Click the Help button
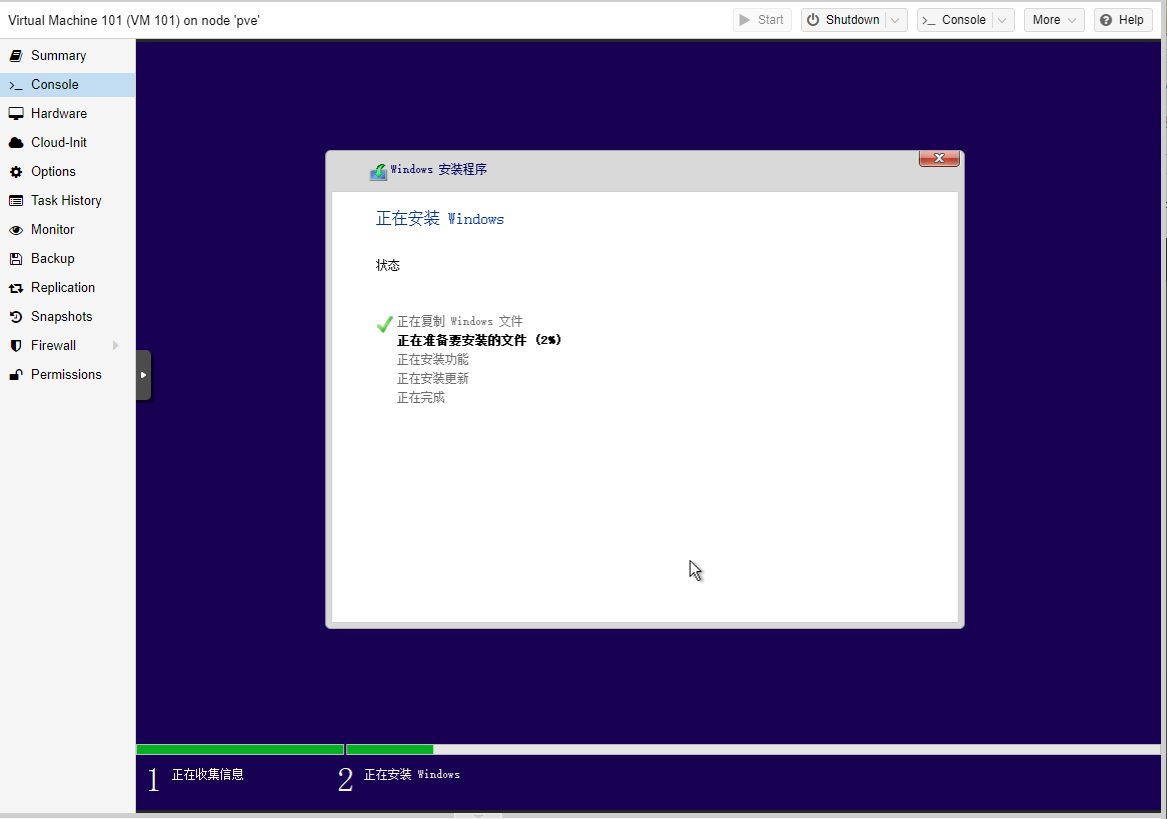The width and height of the screenshot is (1167, 819). tap(1122, 20)
